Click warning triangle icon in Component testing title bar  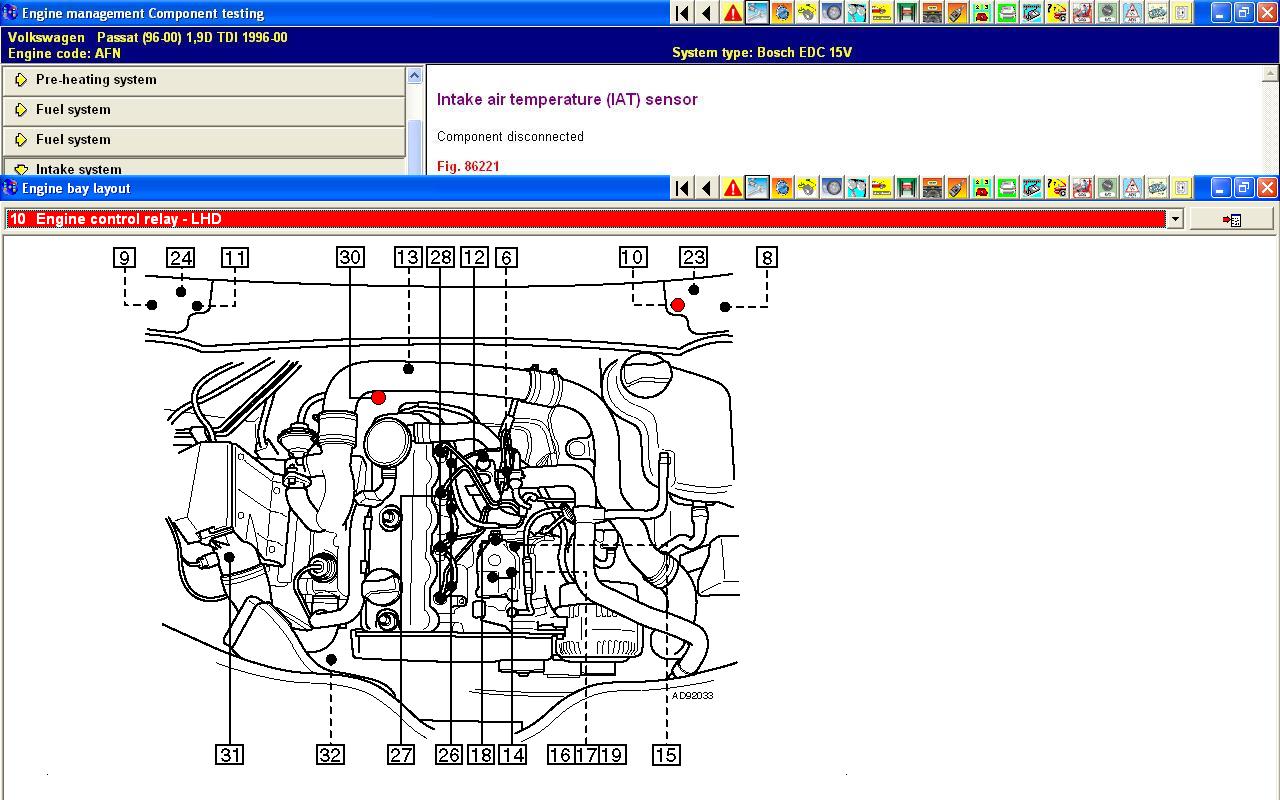[732, 13]
